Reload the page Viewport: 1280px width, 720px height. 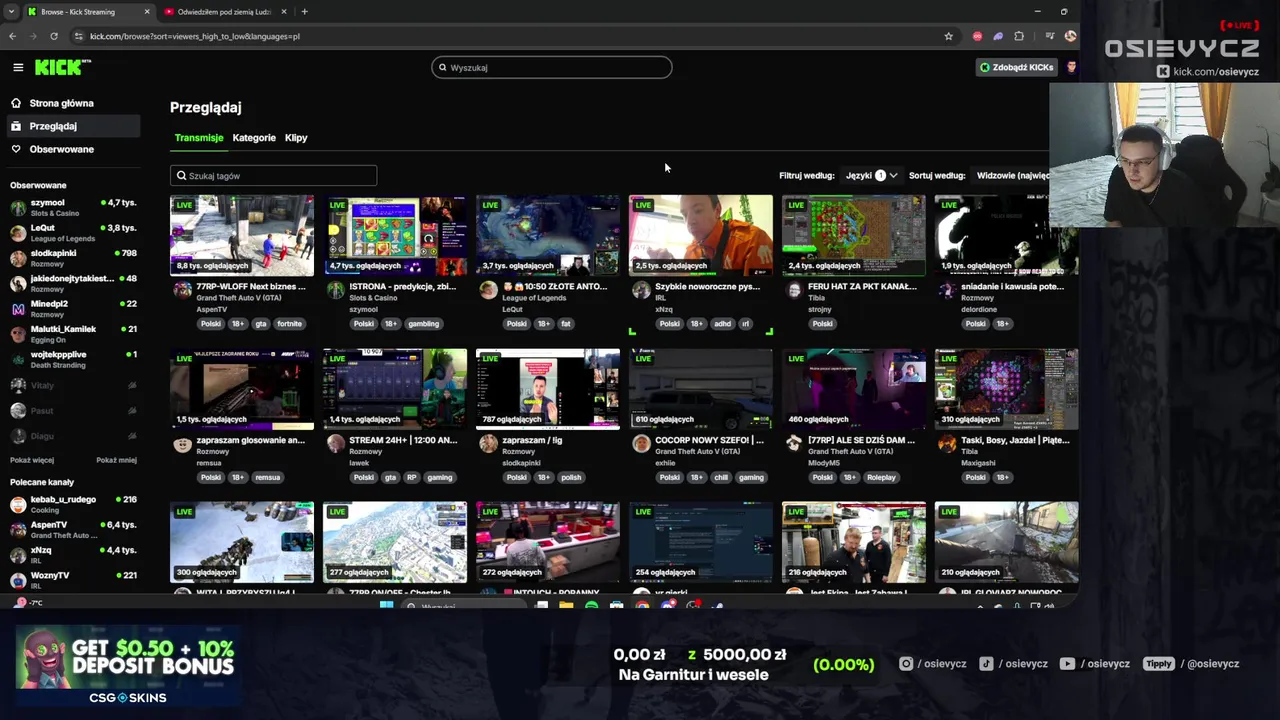(x=54, y=36)
